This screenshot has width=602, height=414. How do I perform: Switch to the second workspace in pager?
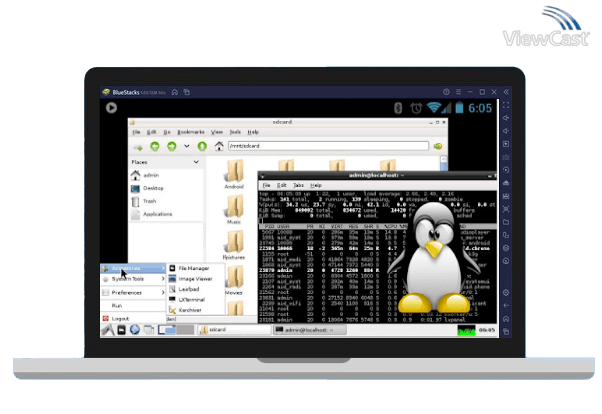185,330
